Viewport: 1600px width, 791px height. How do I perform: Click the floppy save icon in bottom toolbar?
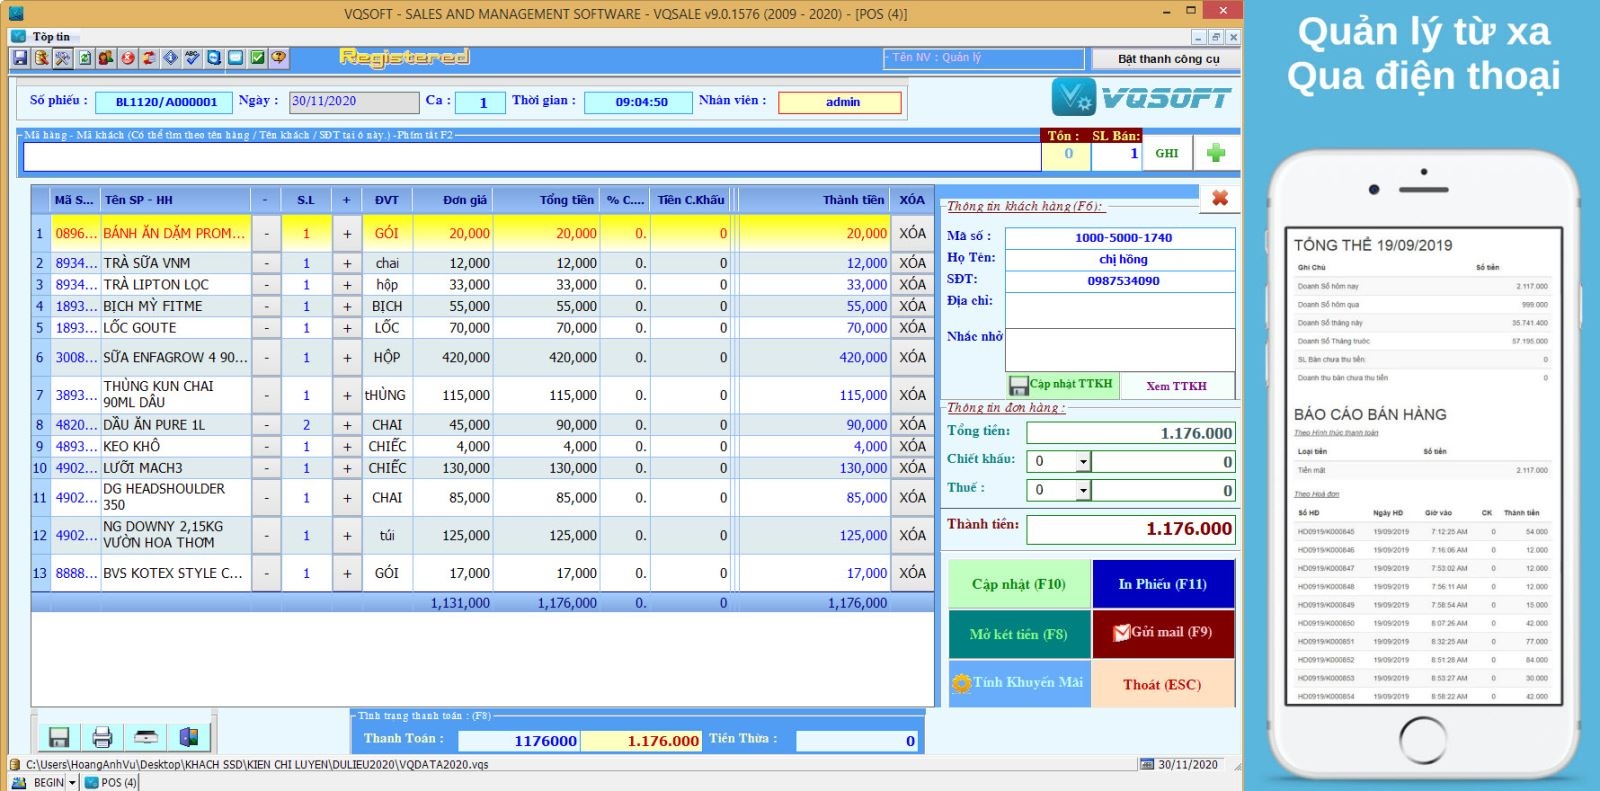point(59,738)
